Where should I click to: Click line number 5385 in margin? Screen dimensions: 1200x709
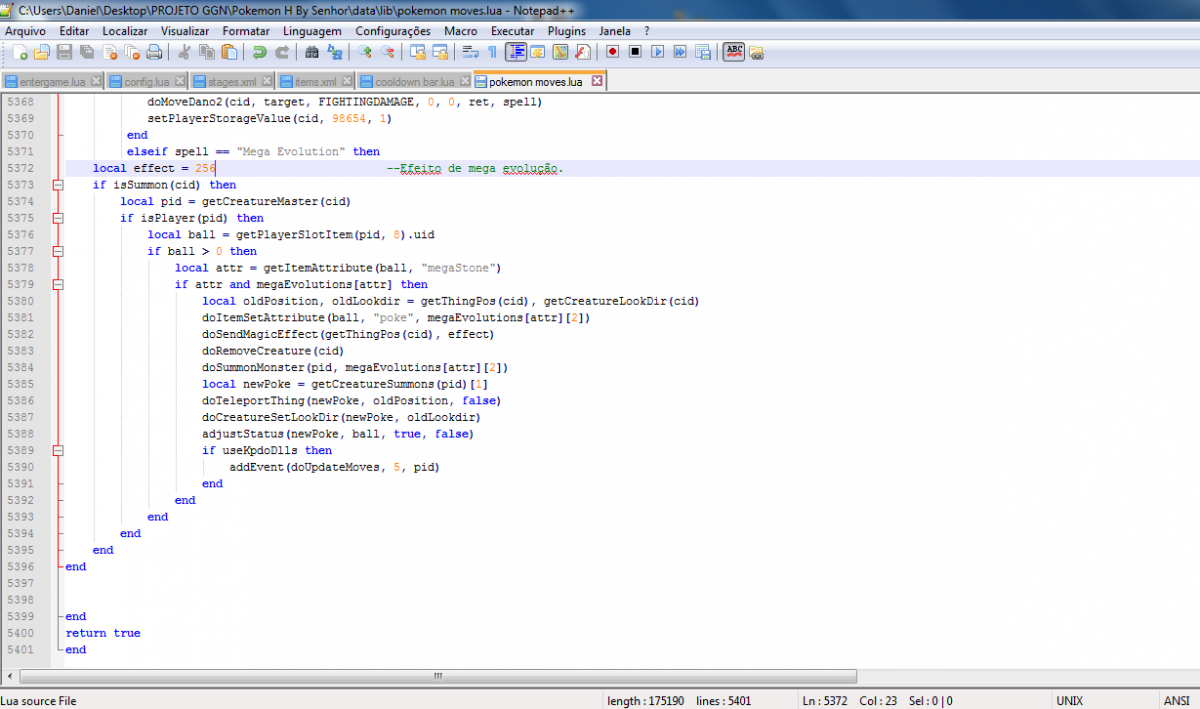click(x=20, y=384)
